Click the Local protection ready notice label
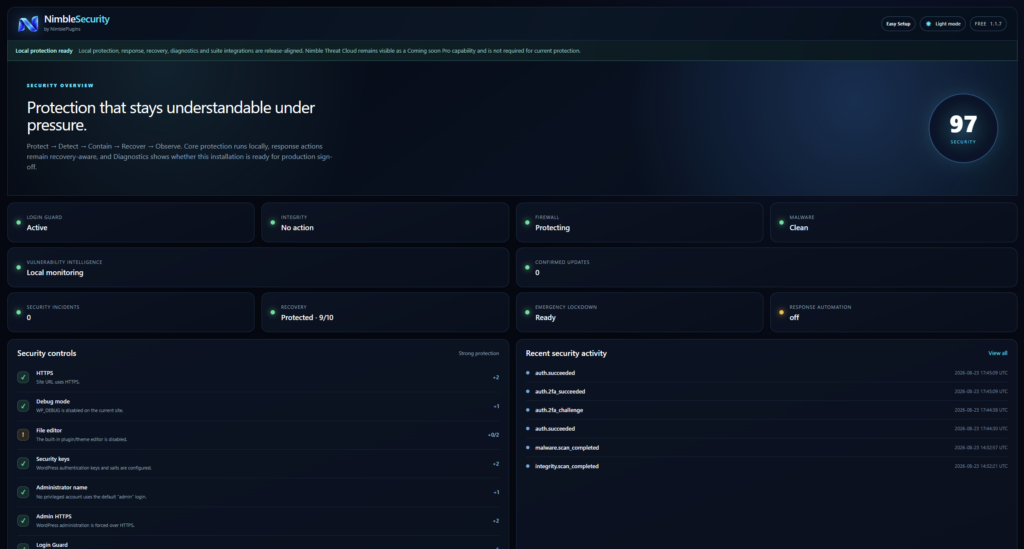Viewport: 1024px width, 549px height. click(x=44, y=51)
